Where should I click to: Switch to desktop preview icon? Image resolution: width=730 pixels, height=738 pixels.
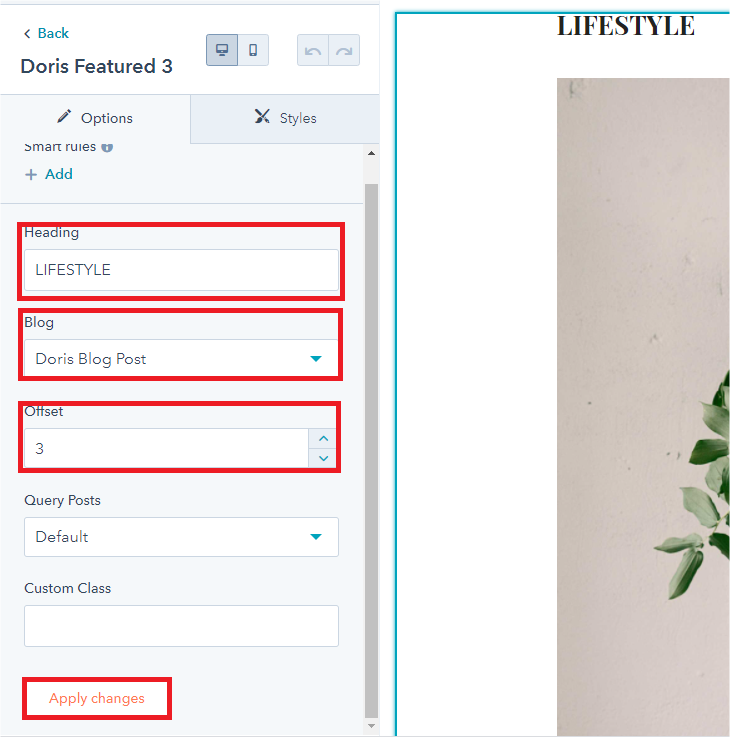[x=222, y=50]
